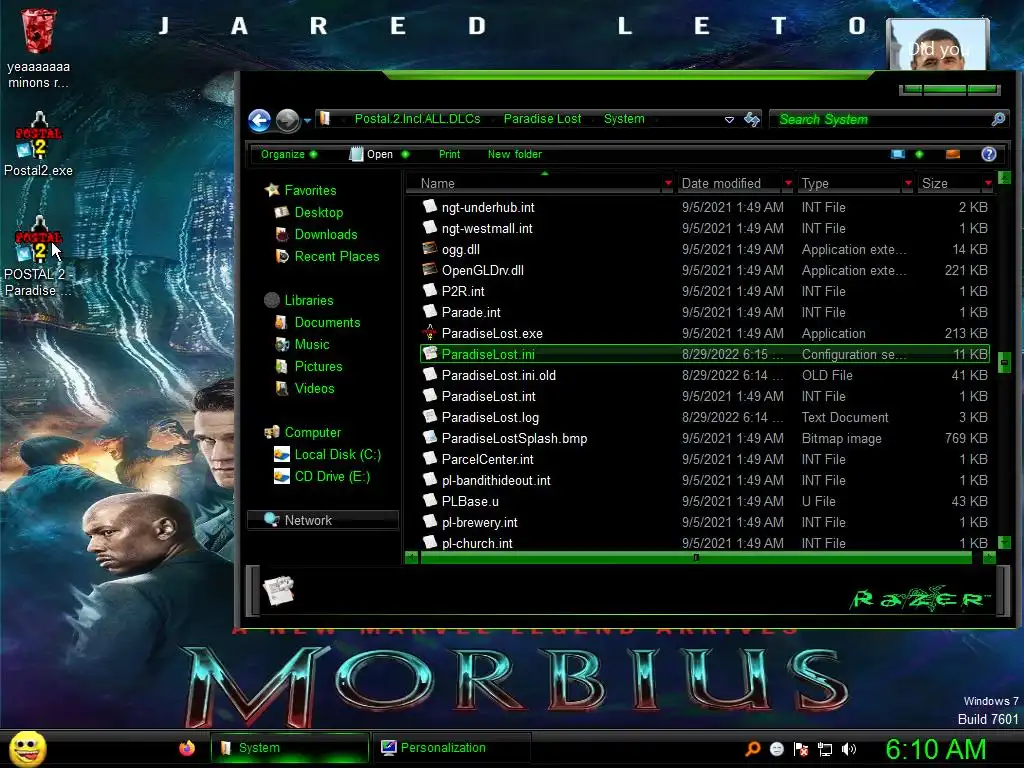Select the ParadiseLost.exe file icon
The height and width of the screenshot is (768, 1024).
pos(430,333)
